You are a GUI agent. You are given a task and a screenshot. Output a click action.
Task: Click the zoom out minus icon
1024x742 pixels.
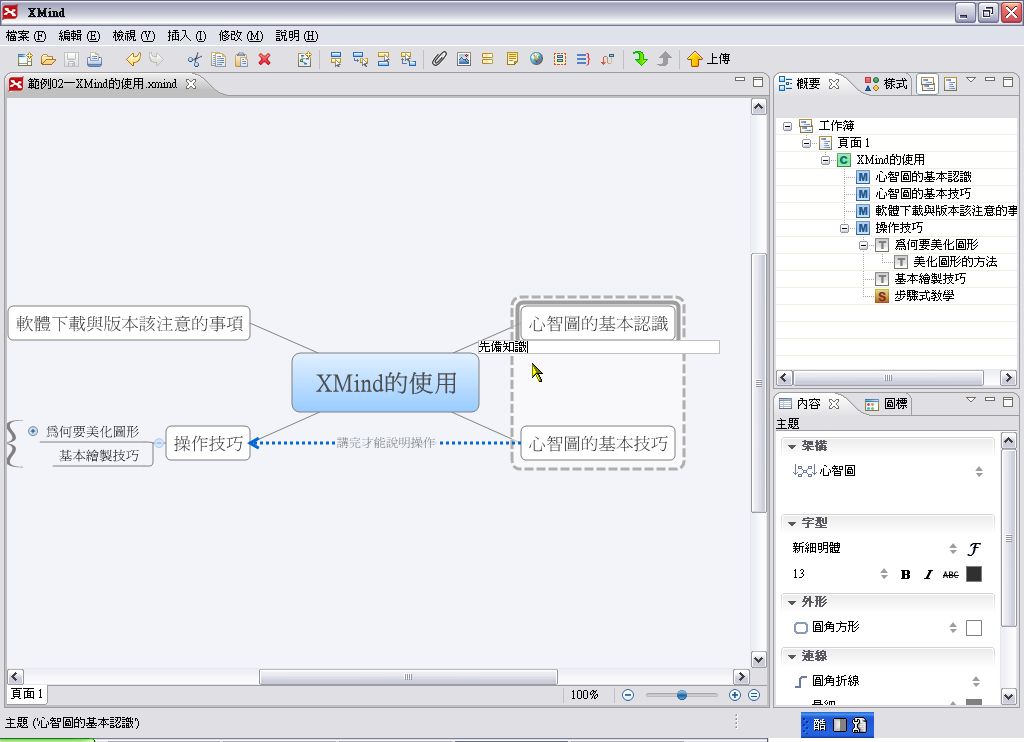(628, 695)
